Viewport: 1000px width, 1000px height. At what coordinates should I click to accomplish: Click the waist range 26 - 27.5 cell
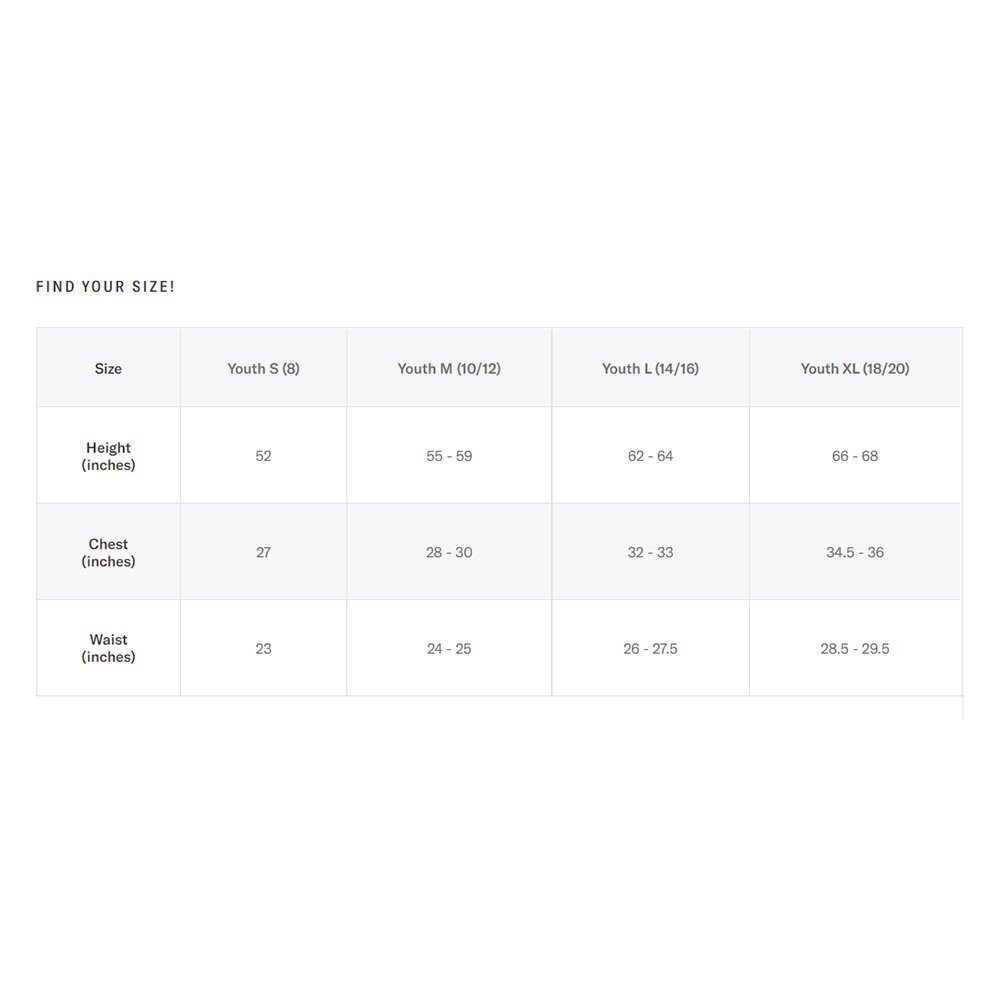tap(651, 648)
